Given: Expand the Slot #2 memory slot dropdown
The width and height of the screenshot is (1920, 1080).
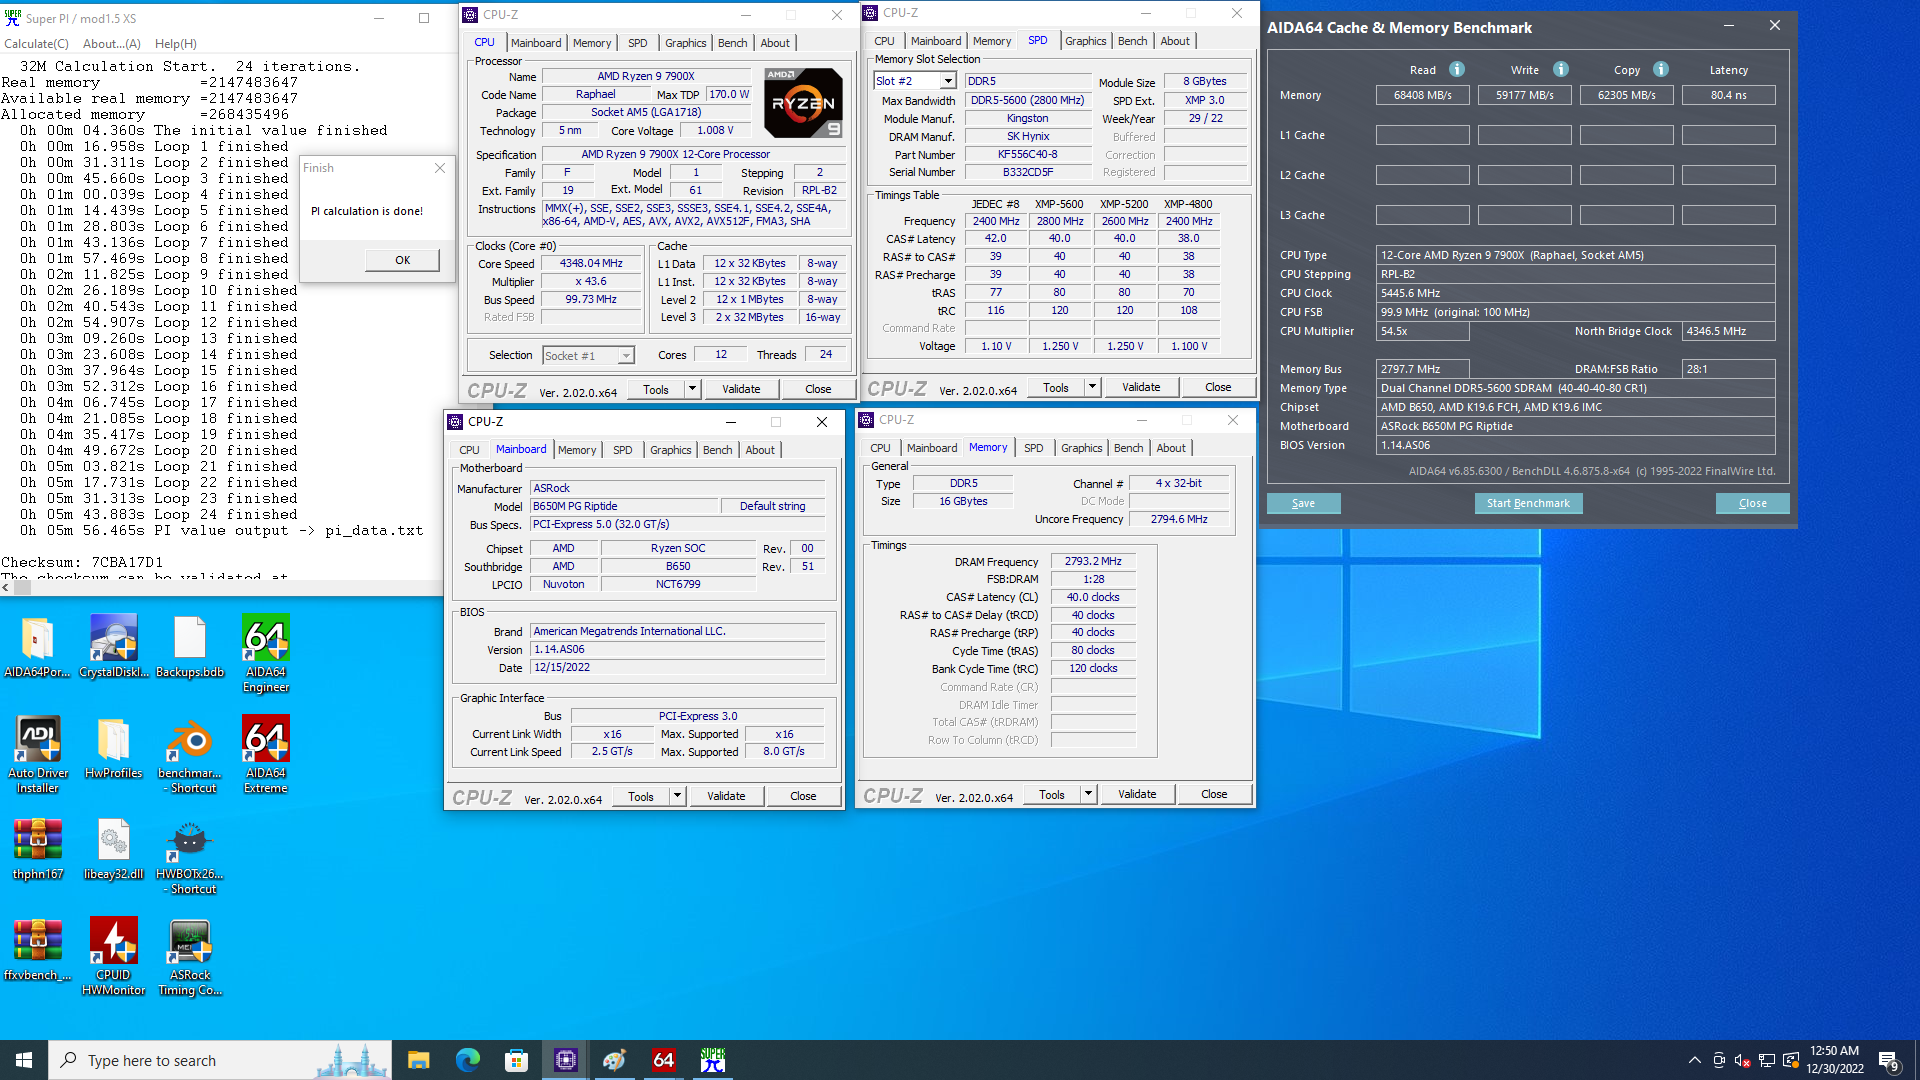Looking at the screenshot, I should pyautogui.click(x=947, y=81).
